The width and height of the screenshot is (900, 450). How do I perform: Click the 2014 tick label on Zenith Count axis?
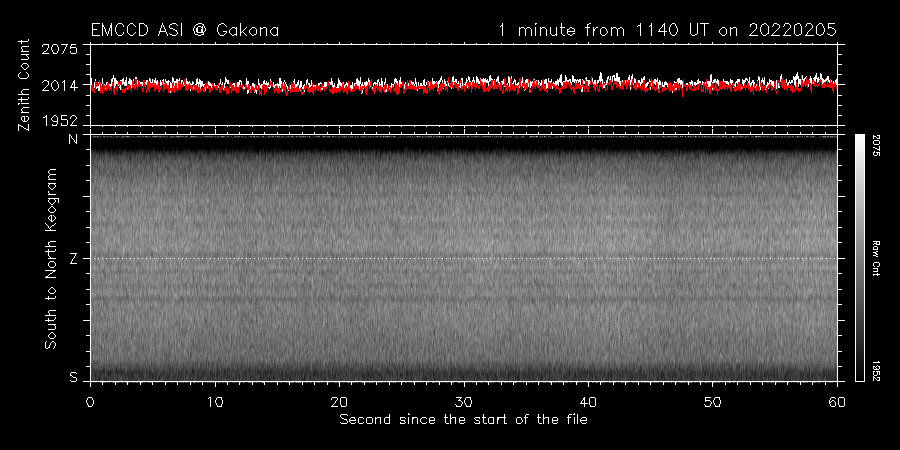click(x=59, y=86)
